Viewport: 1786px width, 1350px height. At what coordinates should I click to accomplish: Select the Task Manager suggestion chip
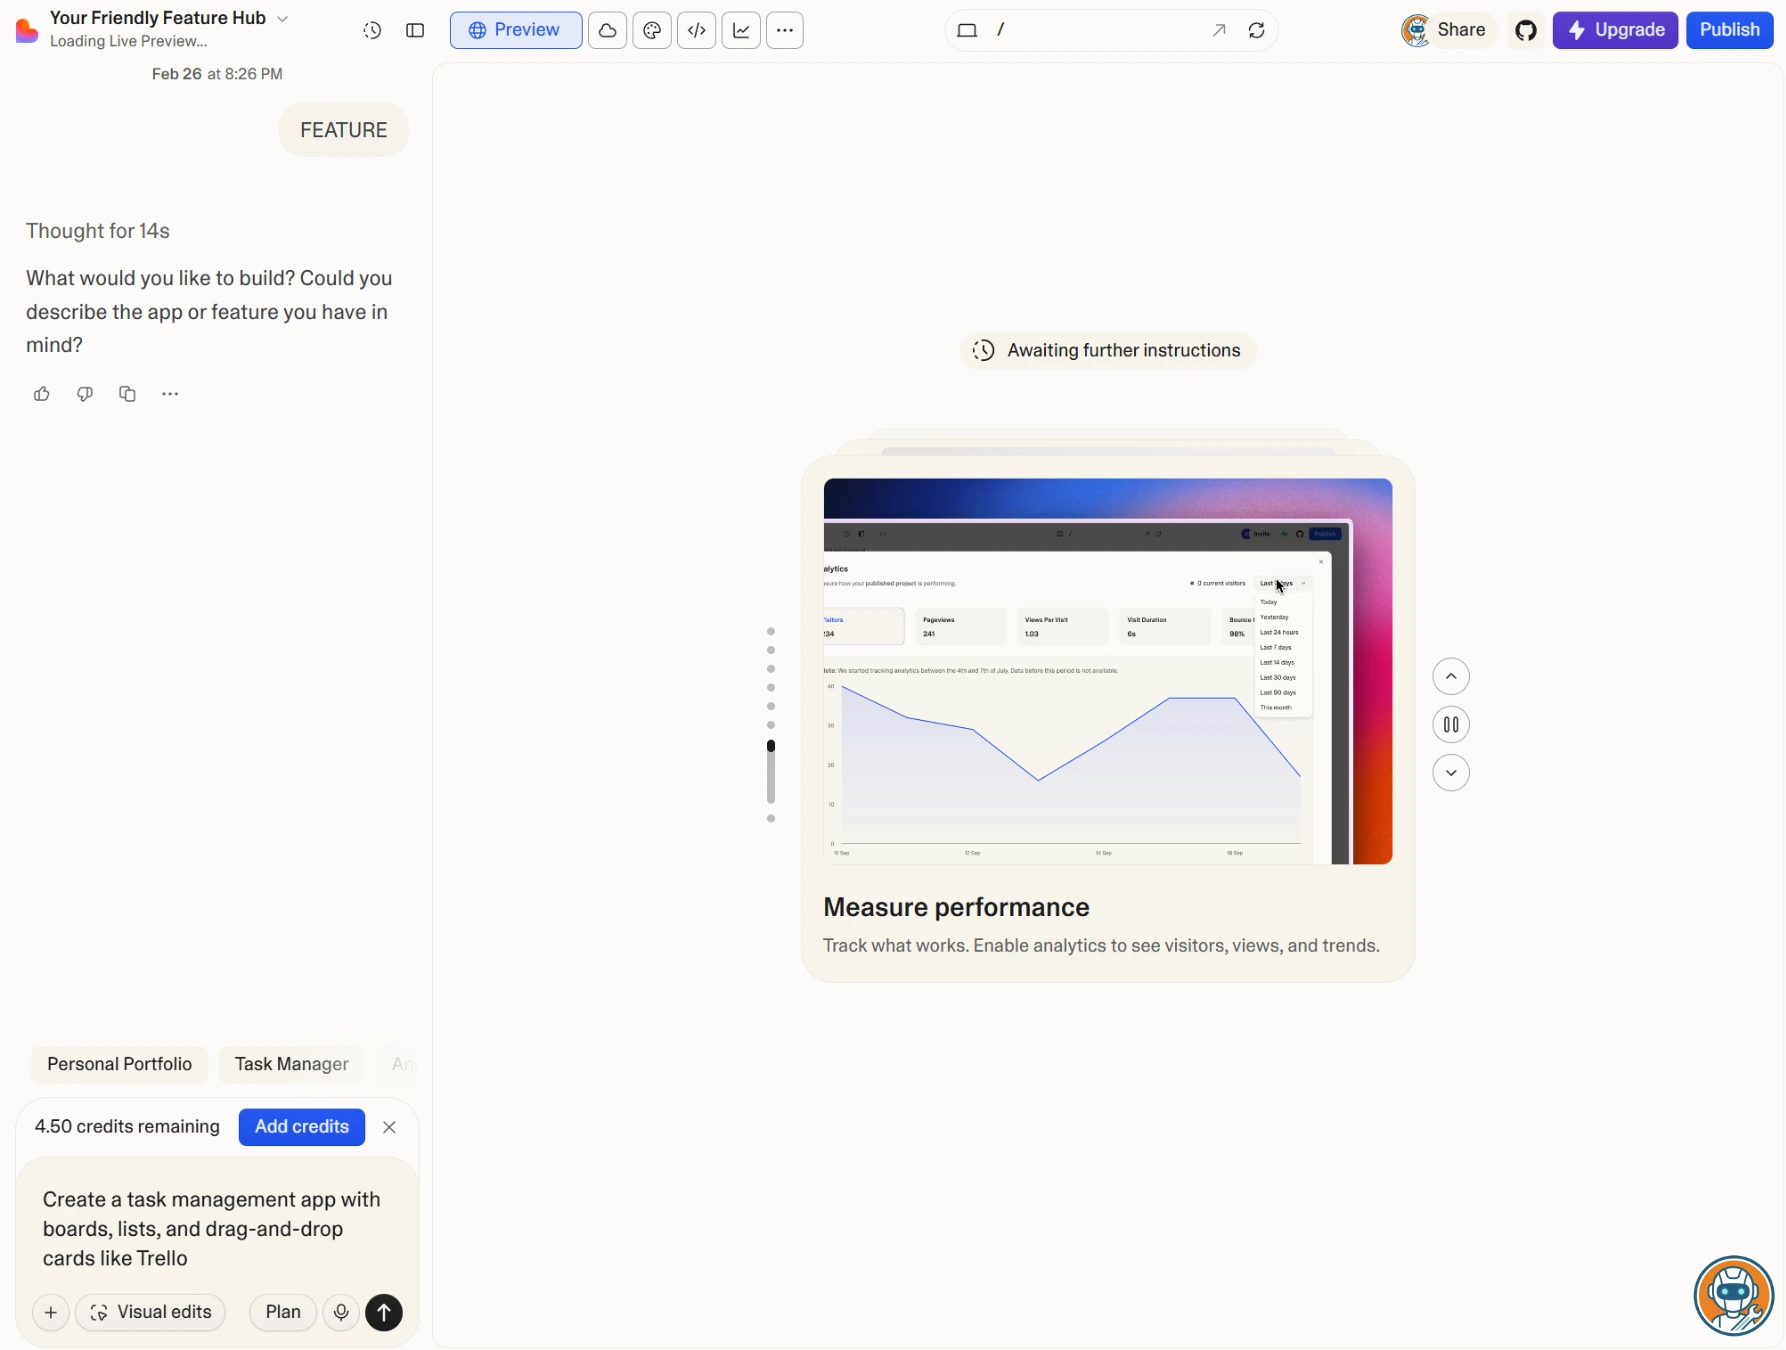(292, 1064)
